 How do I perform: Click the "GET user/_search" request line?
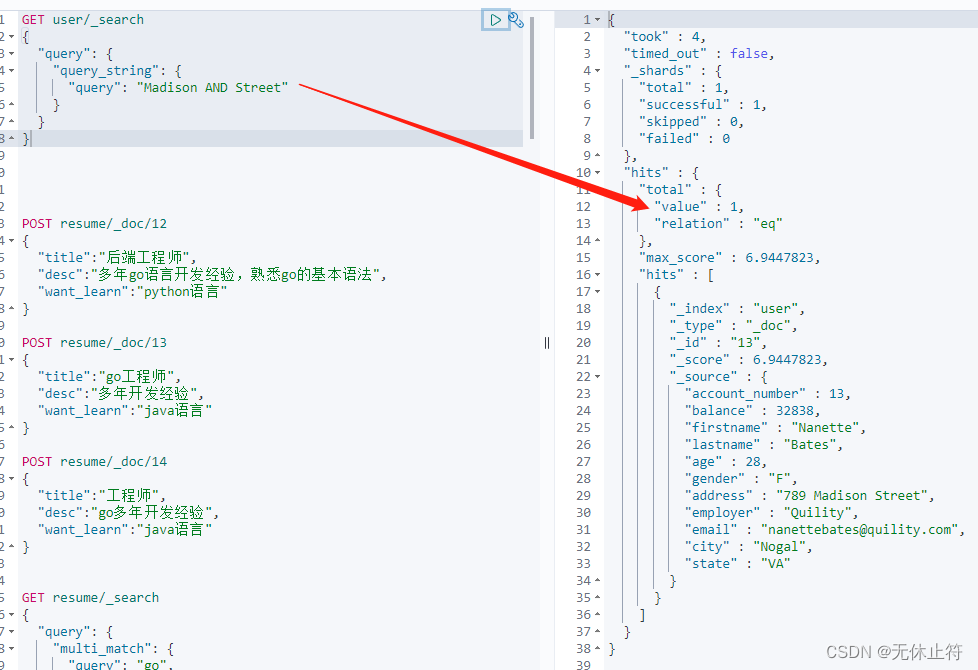pos(83,20)
